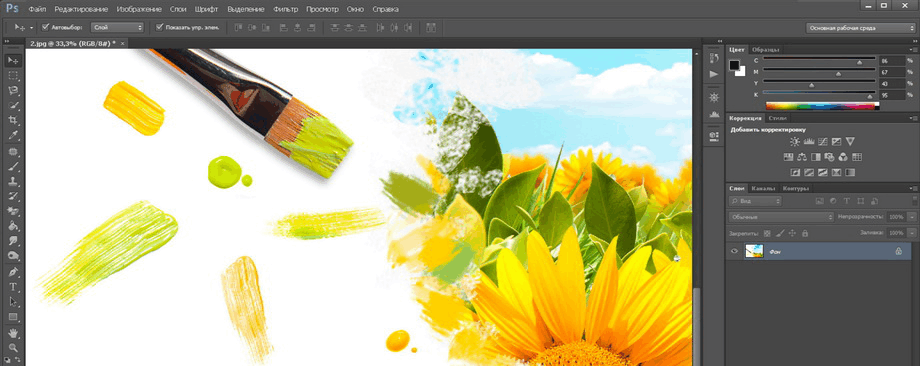Select the Eyedropper tool

pos(13,135)
